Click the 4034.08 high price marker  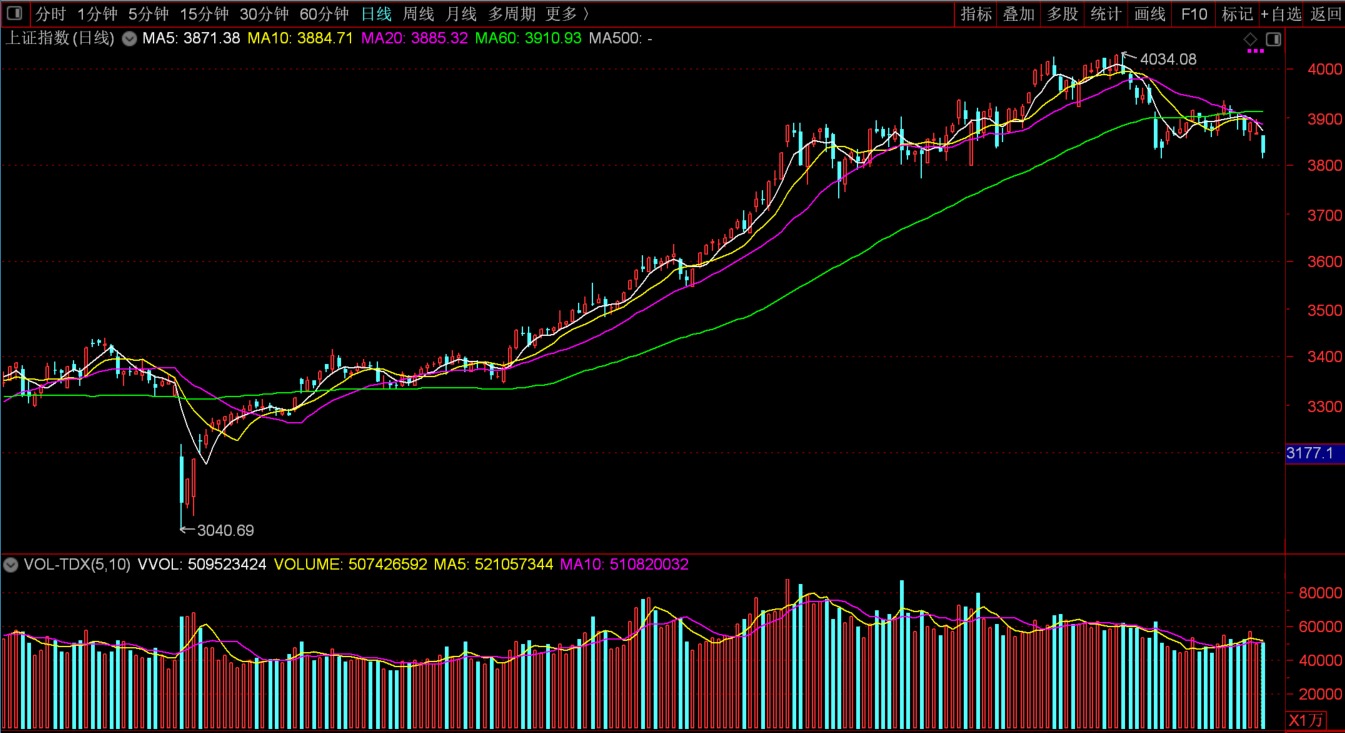pos(1167,60)
